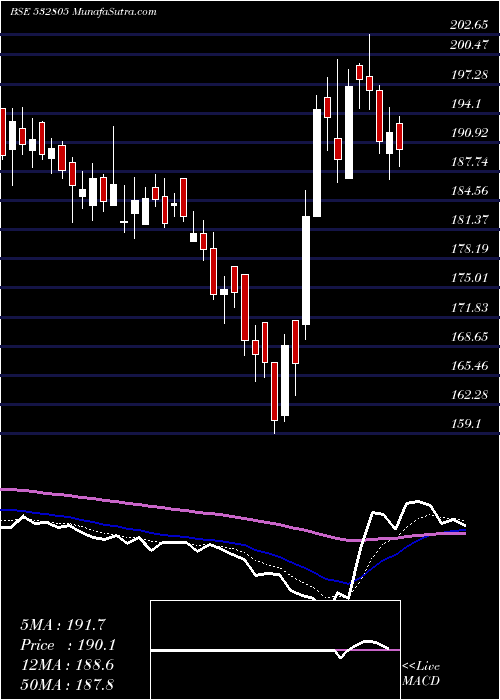Click the Price : 190.1 readout
The image size is (500, 700).
click(68, 645)
